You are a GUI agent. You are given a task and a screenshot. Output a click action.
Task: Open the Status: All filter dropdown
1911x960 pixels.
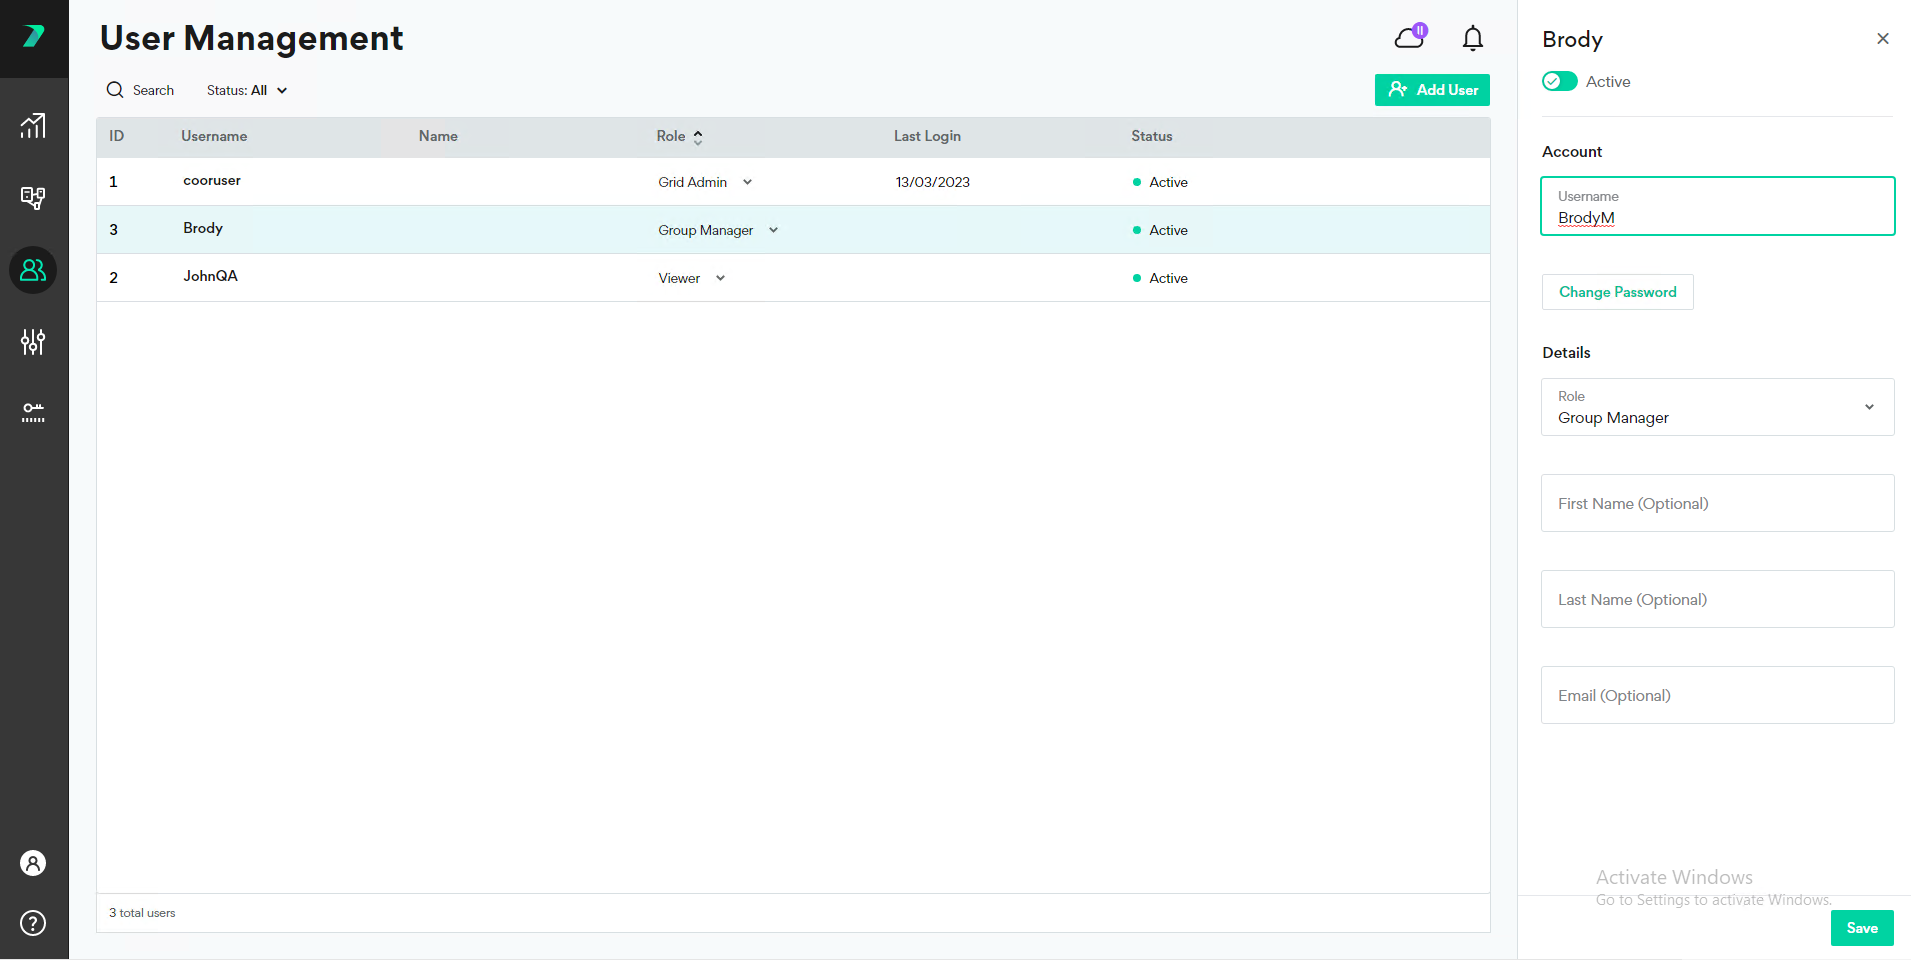point(246,90)
